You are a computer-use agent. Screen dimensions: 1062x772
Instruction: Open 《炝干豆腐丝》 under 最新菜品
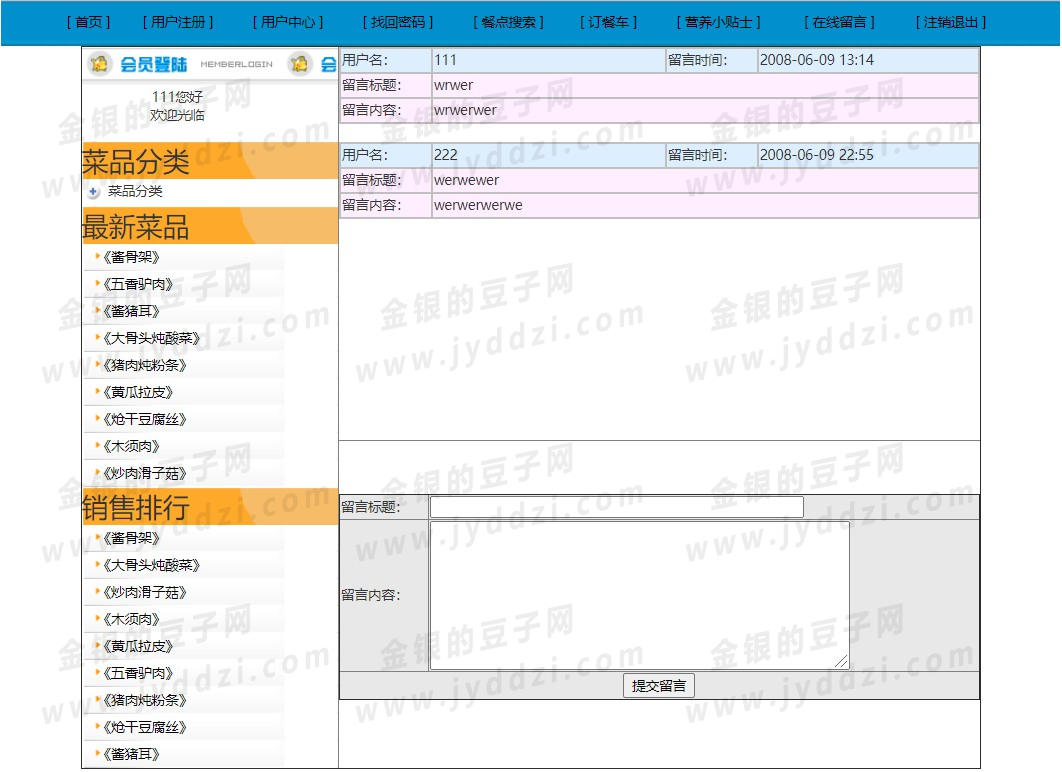pyautogui.click(x=144, y=420)
